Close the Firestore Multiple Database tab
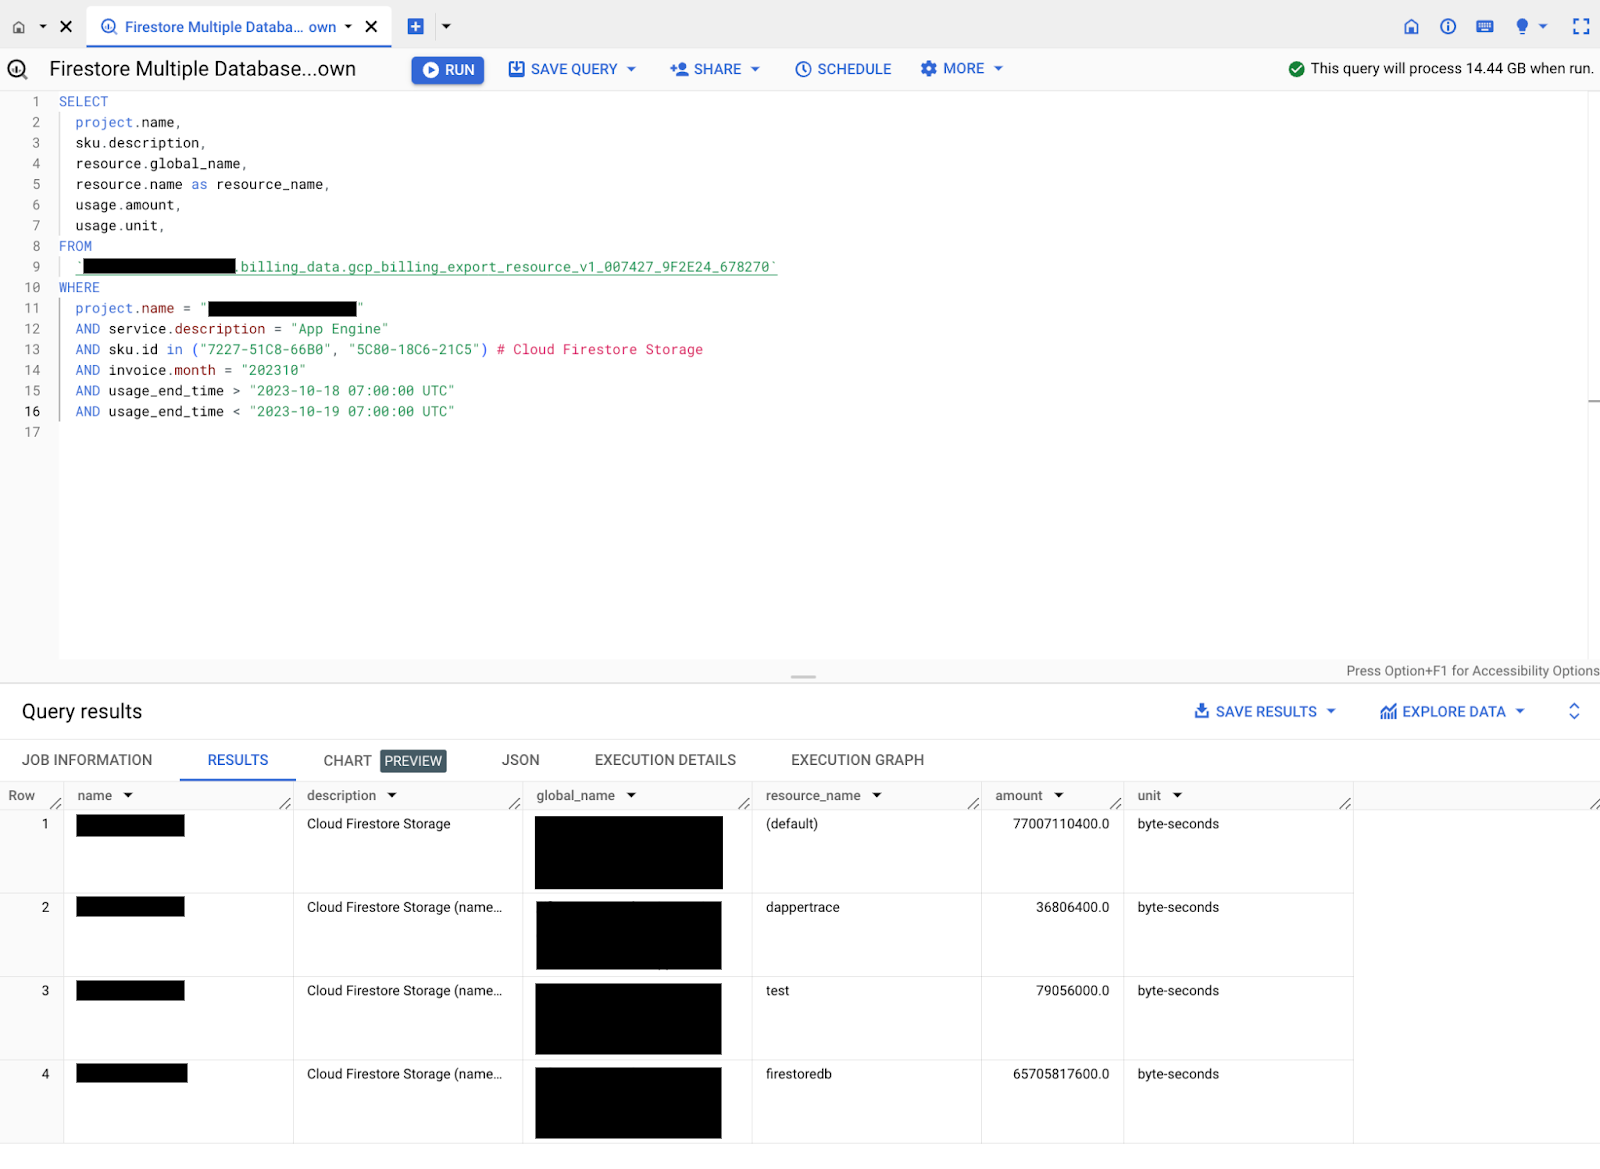This screenshot has width=1600, height=1169. coord(371,27)
